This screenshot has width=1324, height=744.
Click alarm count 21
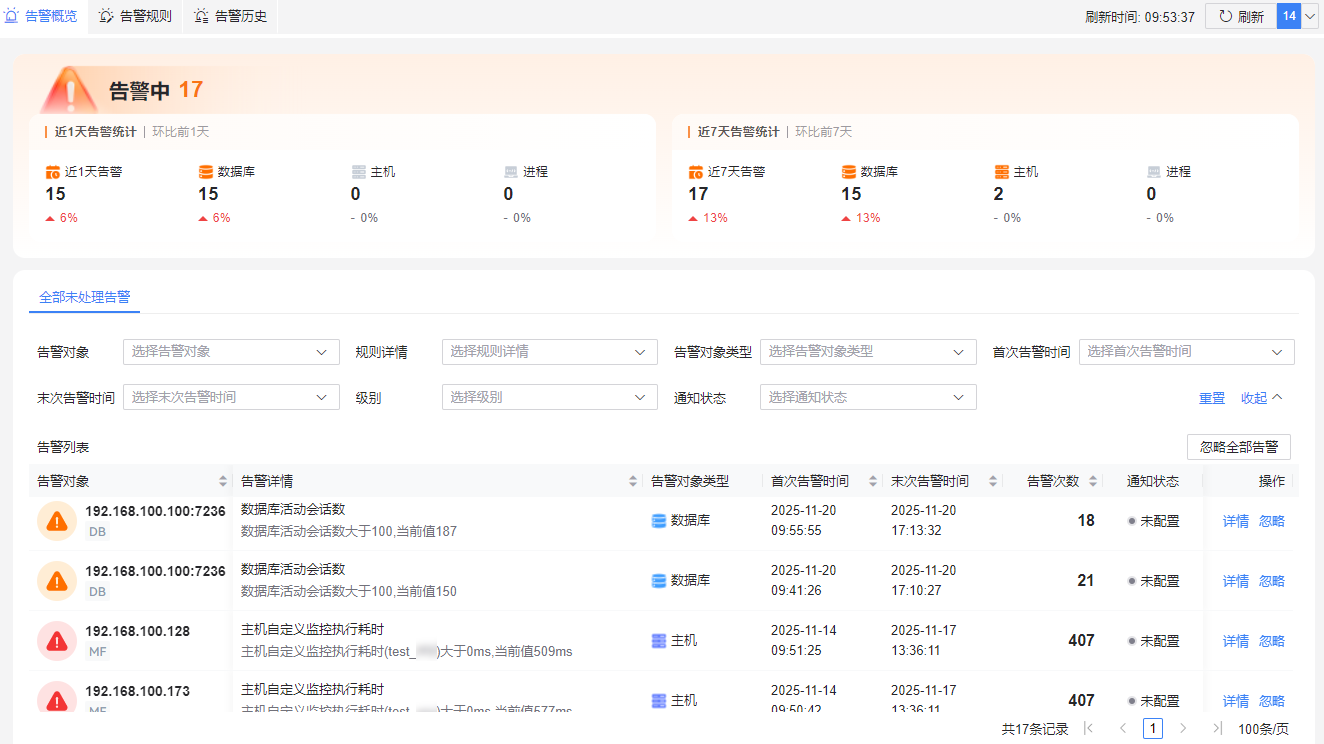(x=1086, y=581)
